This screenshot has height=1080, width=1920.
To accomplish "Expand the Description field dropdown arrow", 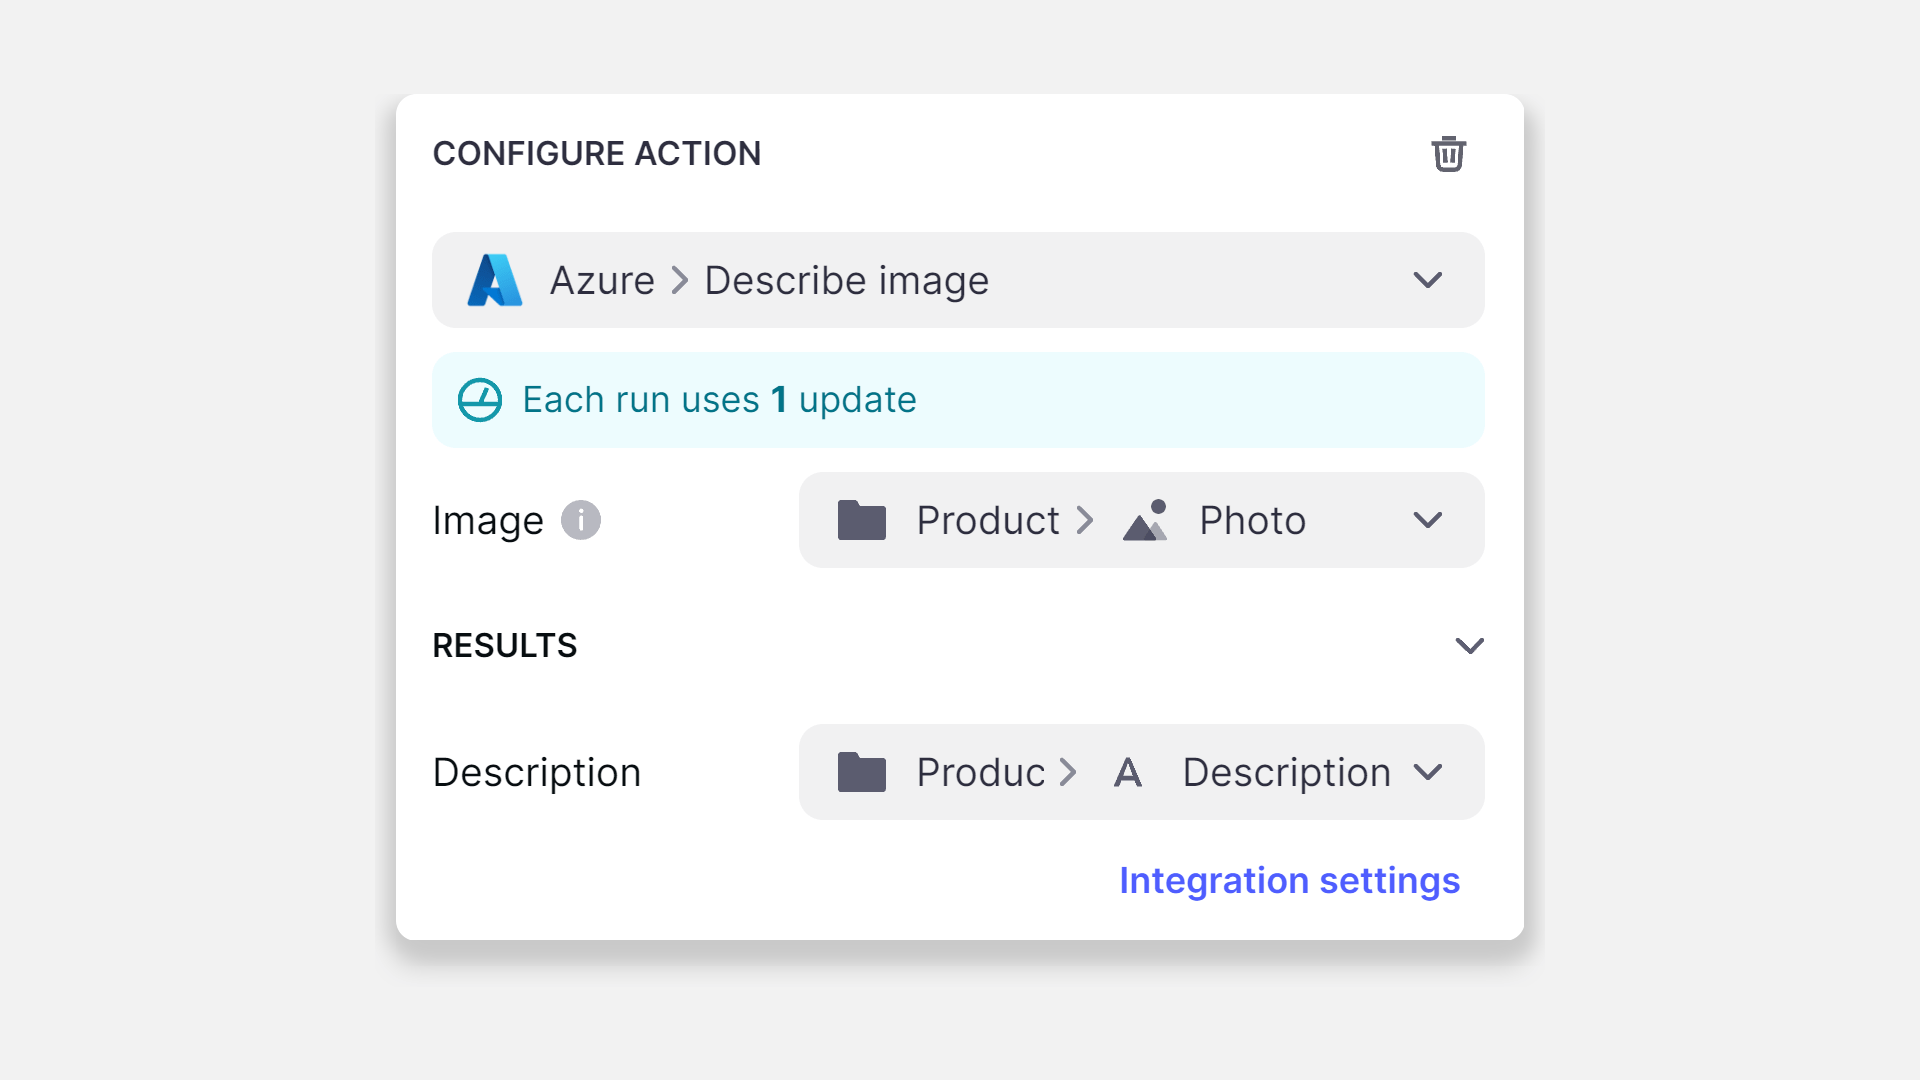I will (1427, 772).
